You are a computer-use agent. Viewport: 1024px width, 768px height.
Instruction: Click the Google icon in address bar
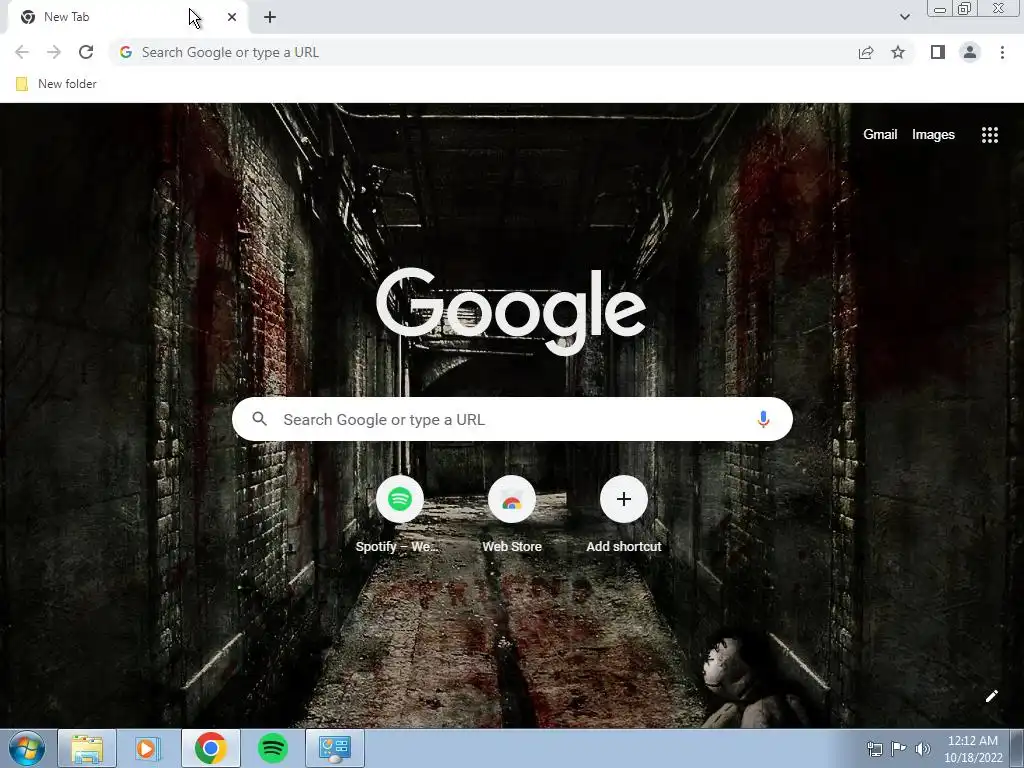click(x=126, y=52)
